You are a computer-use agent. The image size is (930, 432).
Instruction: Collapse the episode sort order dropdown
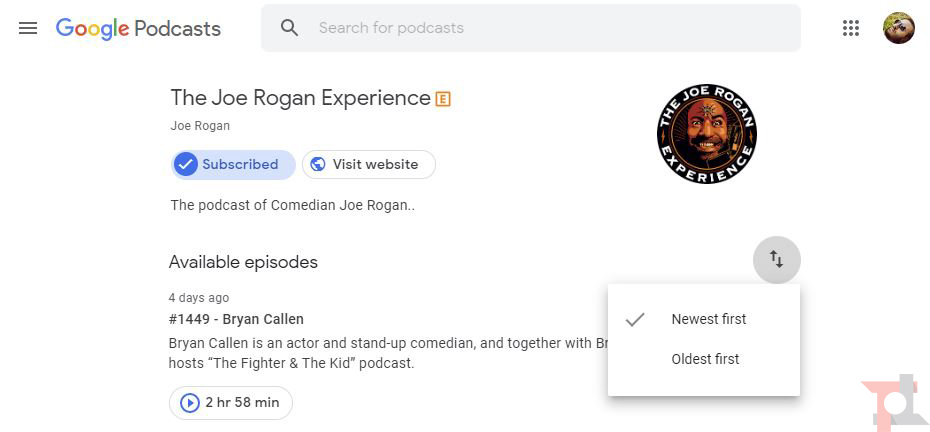click(776, 260)
